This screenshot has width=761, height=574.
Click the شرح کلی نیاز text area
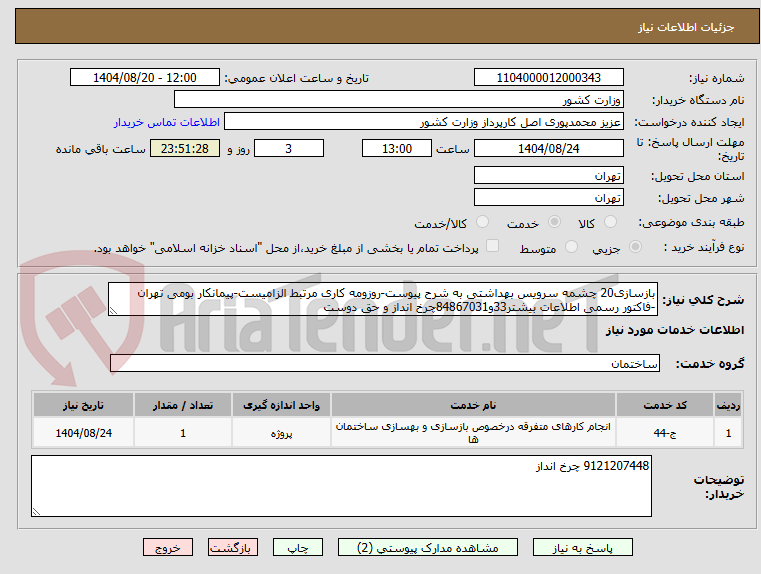click(x=383, y=299)
